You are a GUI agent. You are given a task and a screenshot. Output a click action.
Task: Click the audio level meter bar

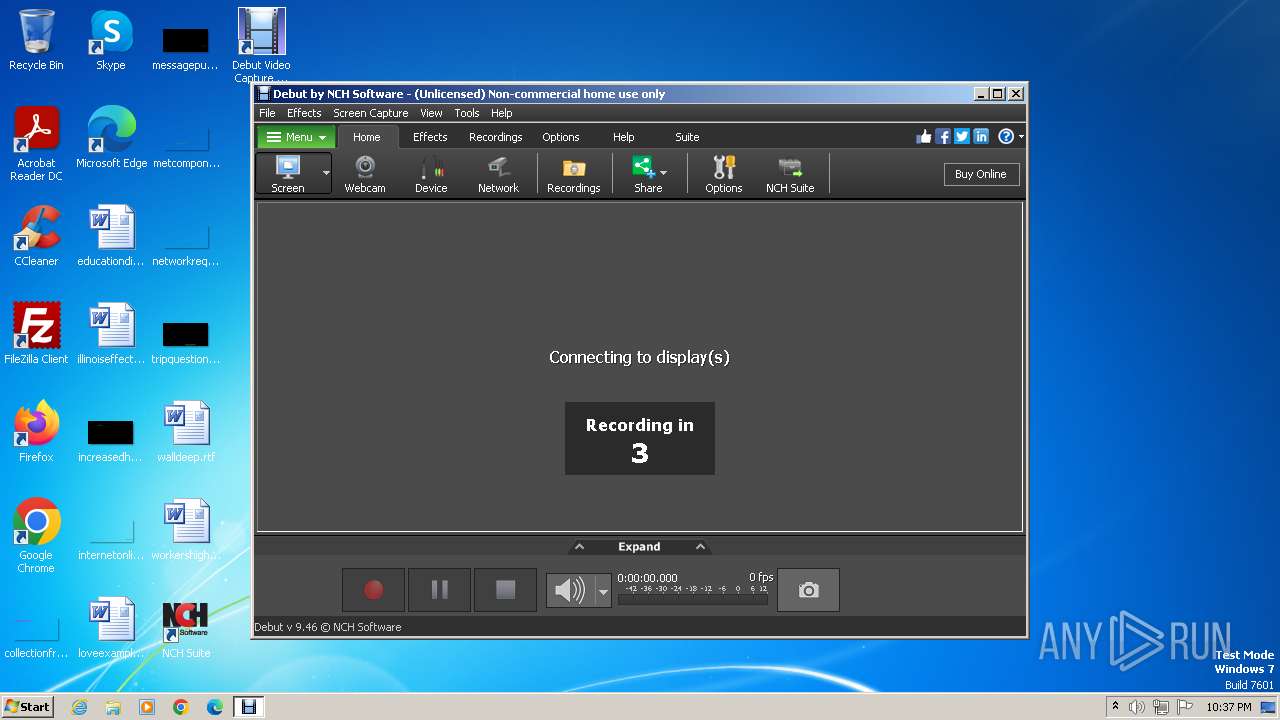[693, 600]
